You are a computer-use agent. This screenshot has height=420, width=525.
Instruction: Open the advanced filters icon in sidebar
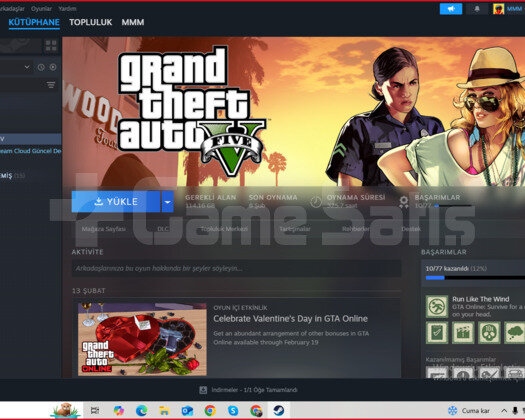51,85
